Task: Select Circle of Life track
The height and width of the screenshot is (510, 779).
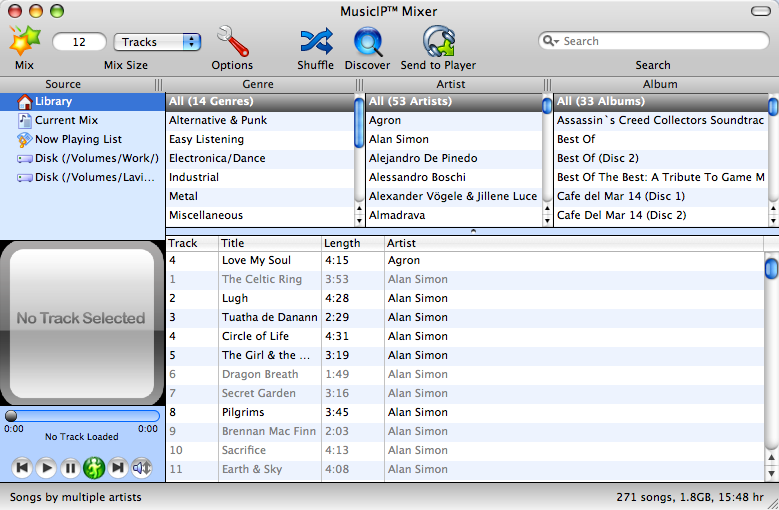Action: [465, 336]
